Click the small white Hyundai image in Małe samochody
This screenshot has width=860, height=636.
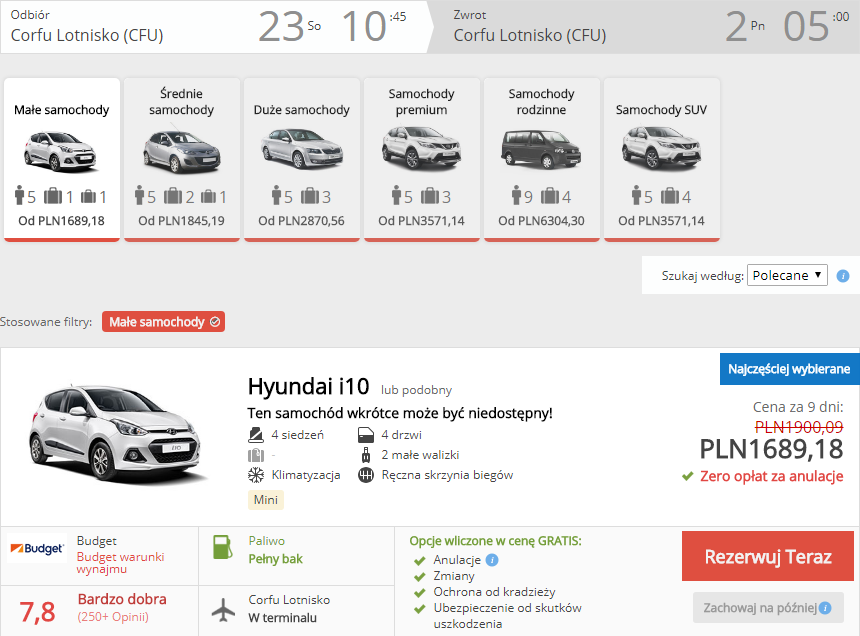coord(61,151)
